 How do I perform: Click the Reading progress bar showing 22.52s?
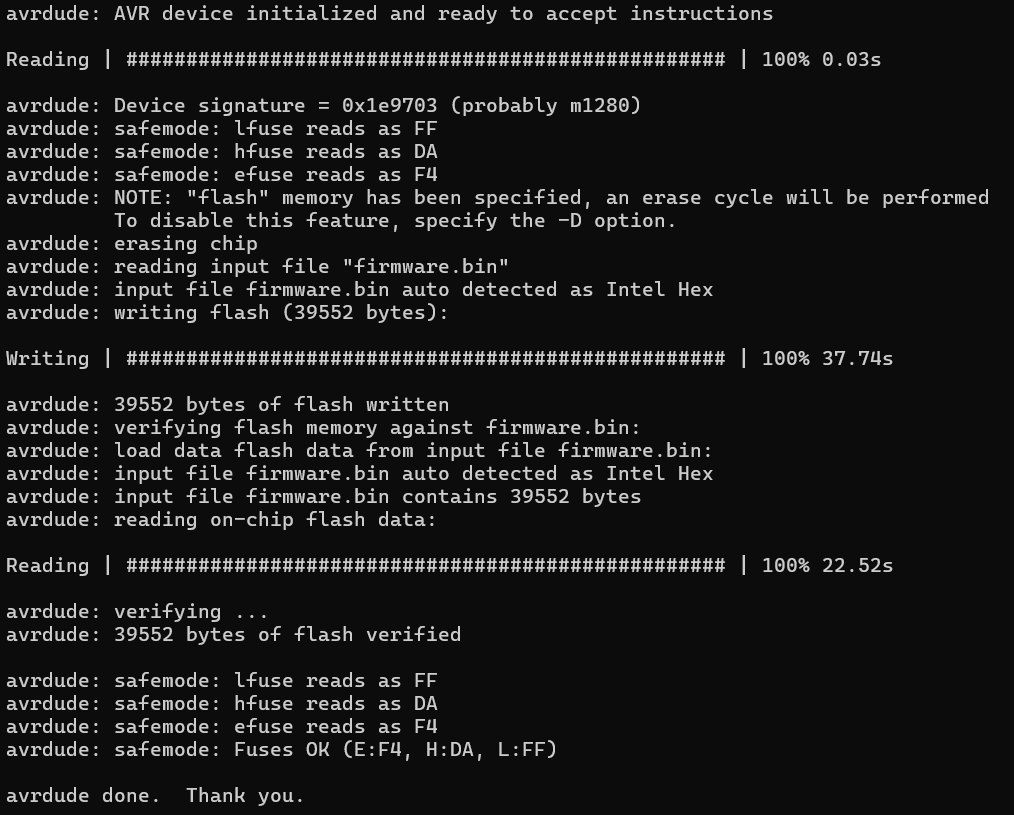(425, 566)
